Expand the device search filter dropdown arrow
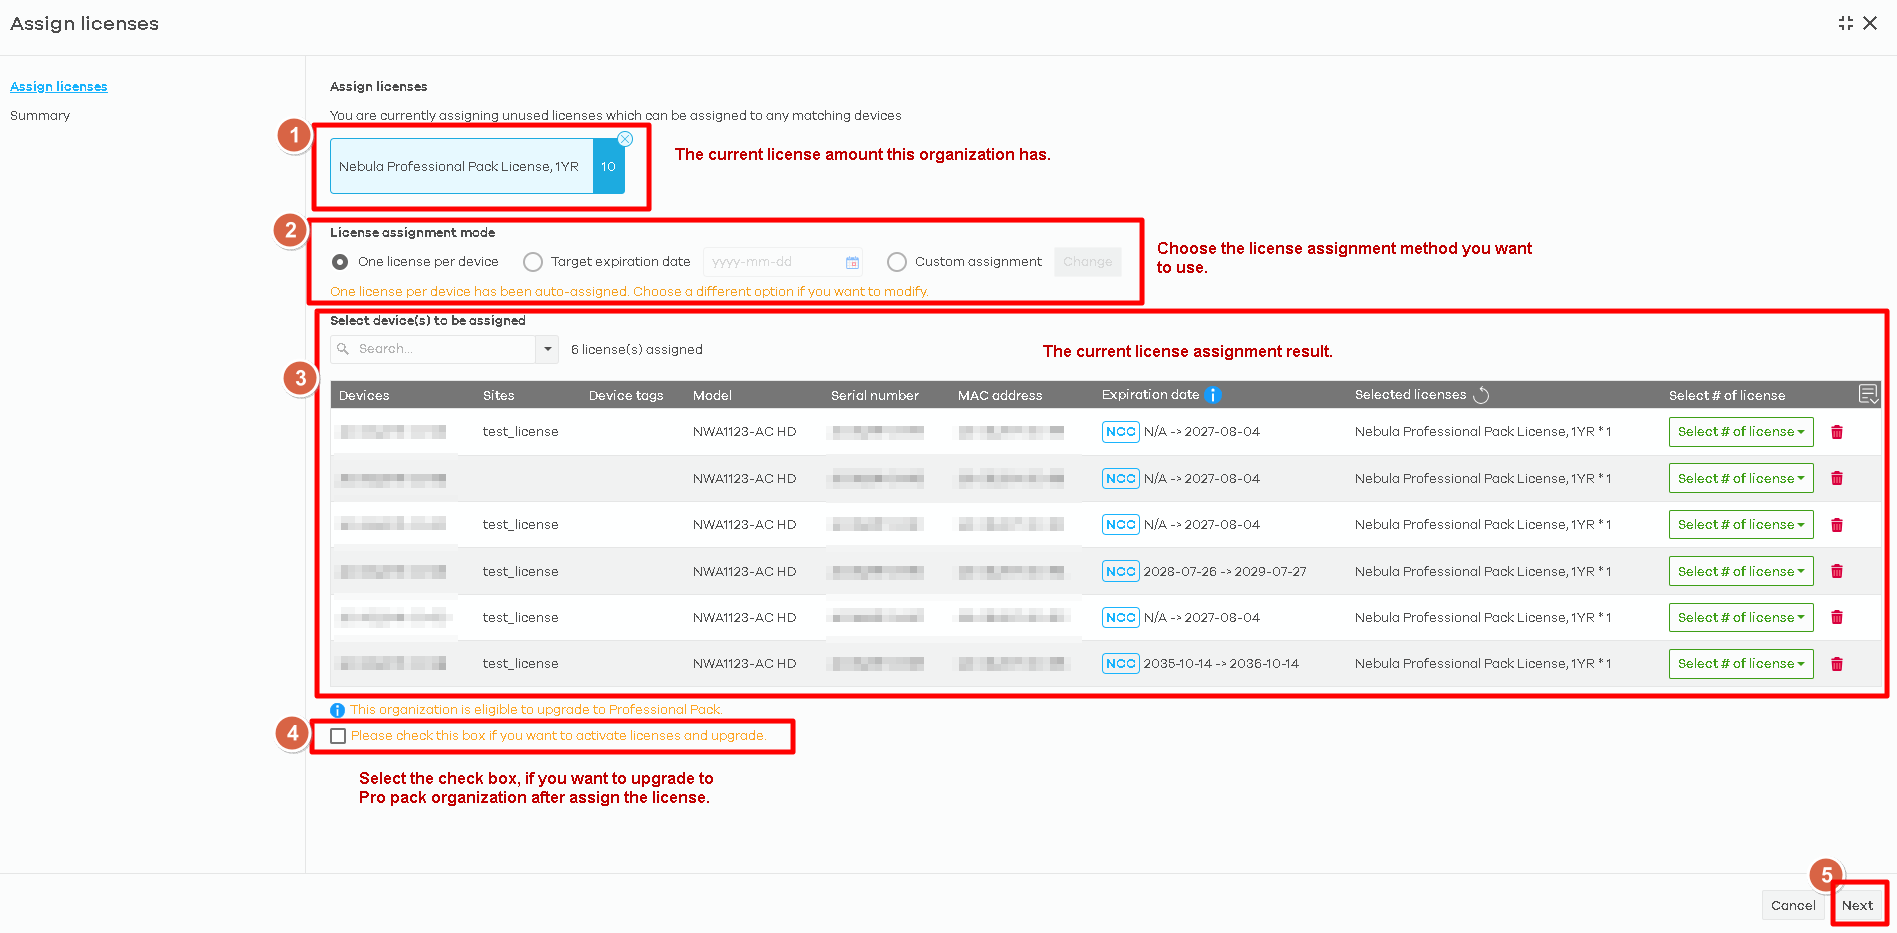The height and width of the screenshot is (933, 1897). 547,349
